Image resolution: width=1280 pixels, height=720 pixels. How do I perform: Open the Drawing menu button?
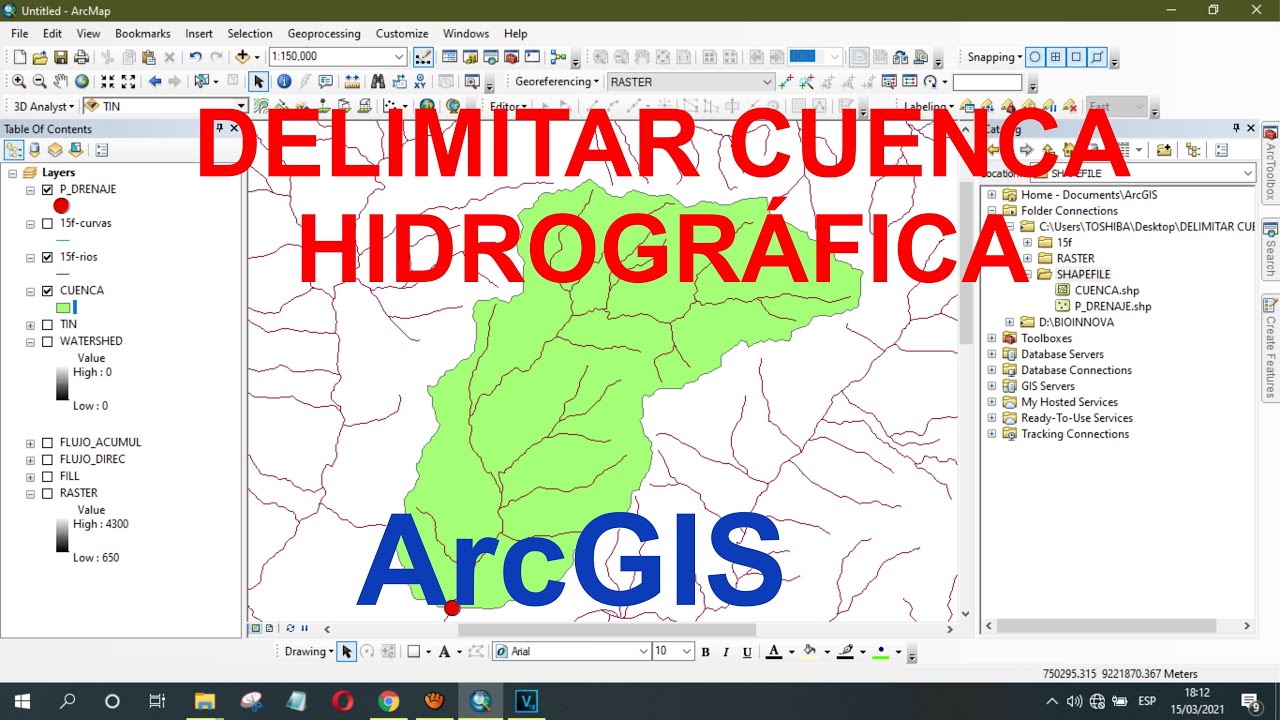[309, 652]
